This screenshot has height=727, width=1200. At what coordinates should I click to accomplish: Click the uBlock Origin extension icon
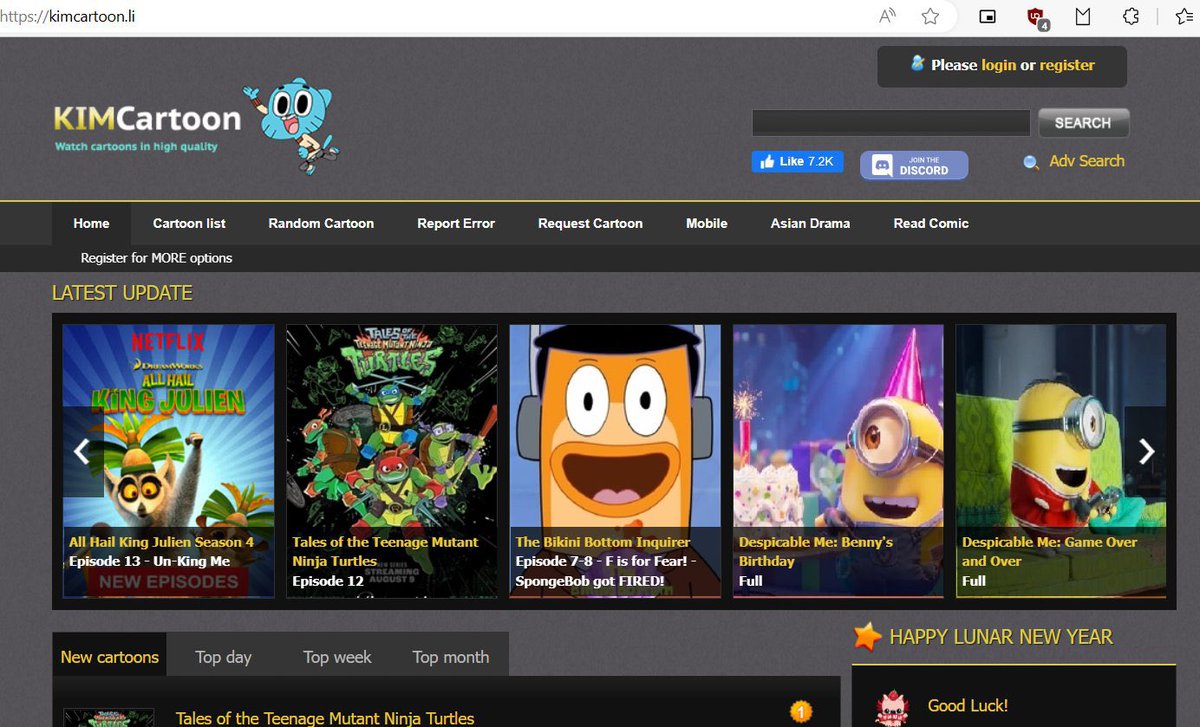coord(1037,17)
